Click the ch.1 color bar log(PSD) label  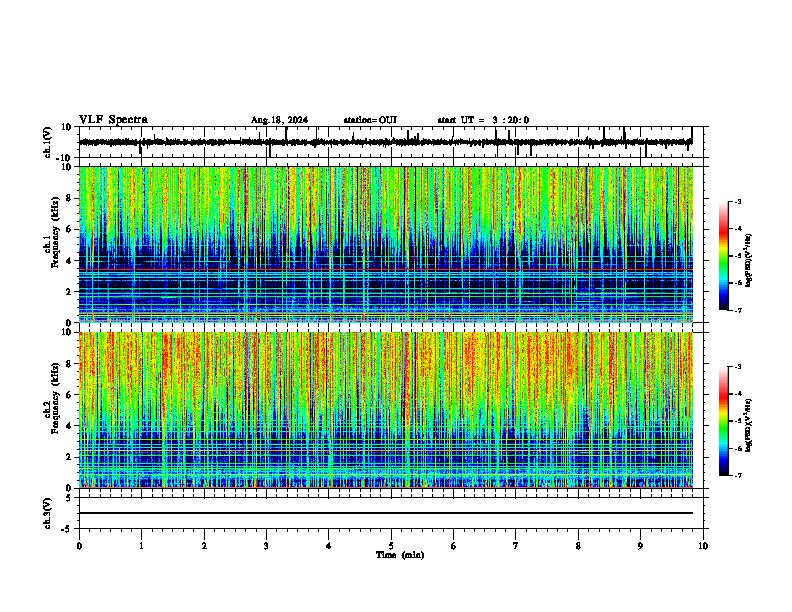point(749,260)
